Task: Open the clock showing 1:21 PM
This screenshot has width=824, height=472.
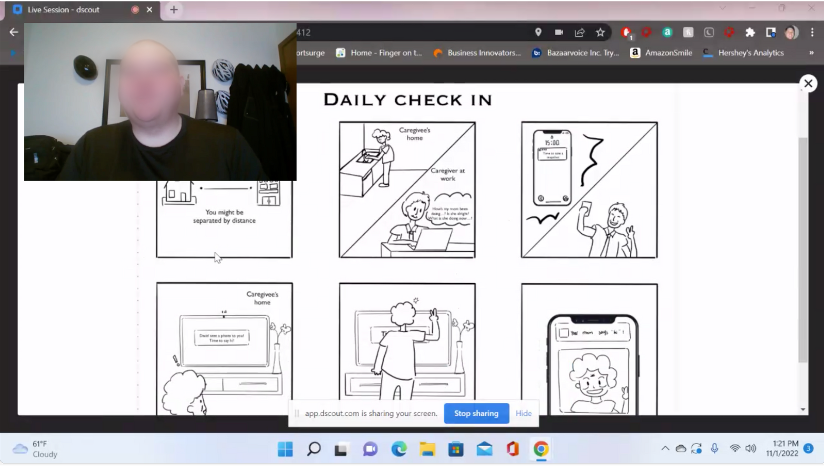Action: (x=782, y=448)
